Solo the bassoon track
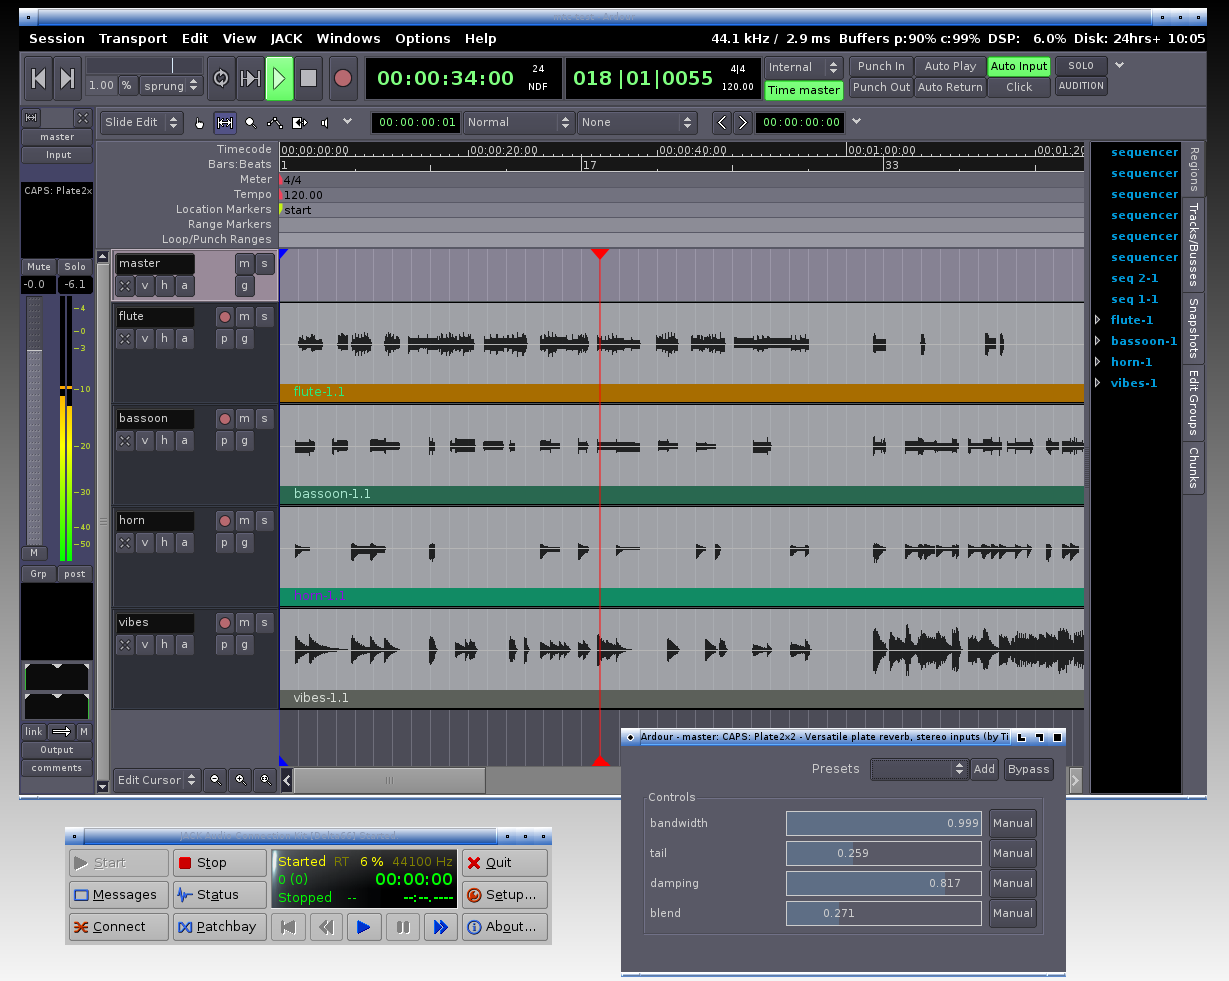 (x=264, y=419)
